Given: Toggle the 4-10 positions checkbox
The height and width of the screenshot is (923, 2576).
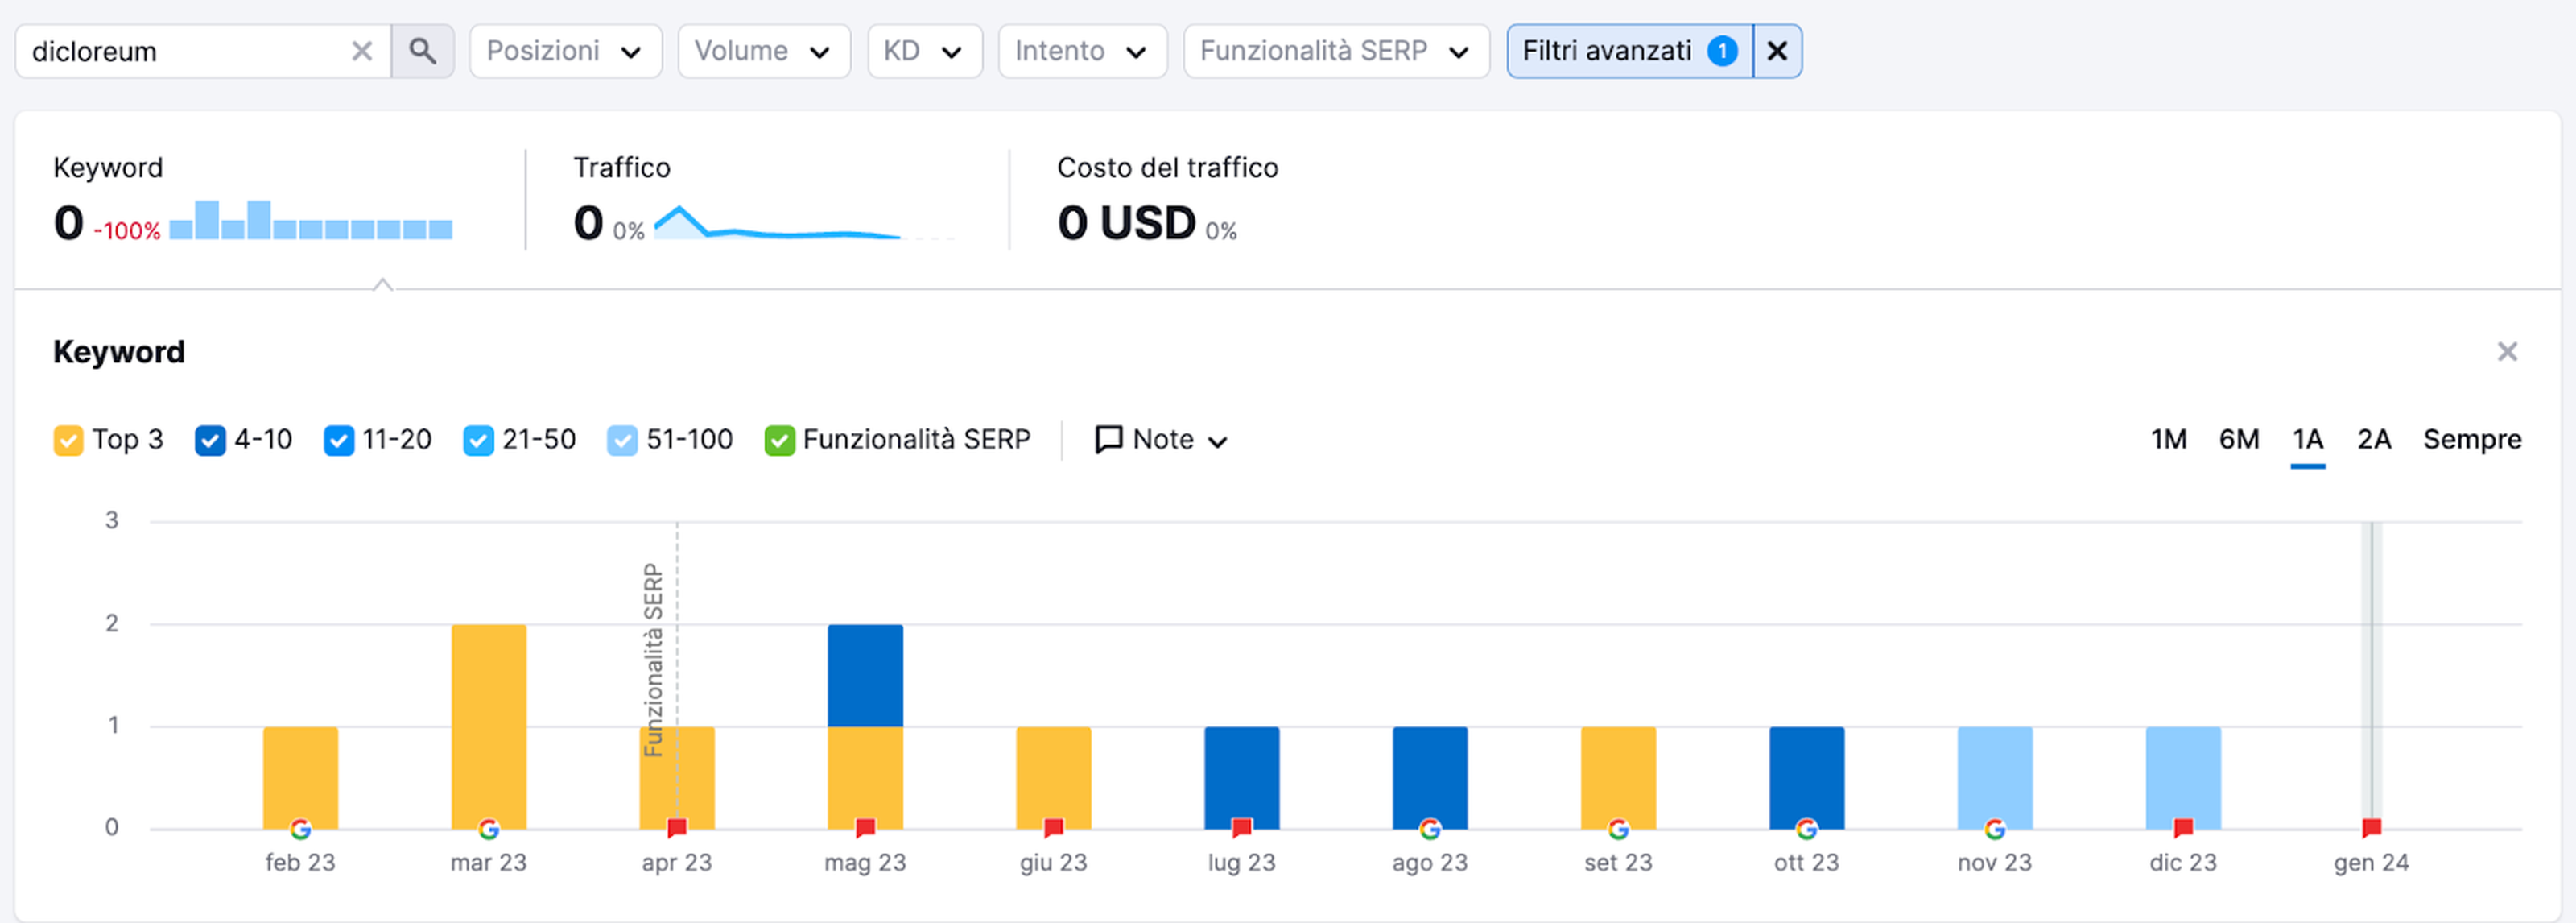Looking at the screenshot, I should [x=210, y=440].
